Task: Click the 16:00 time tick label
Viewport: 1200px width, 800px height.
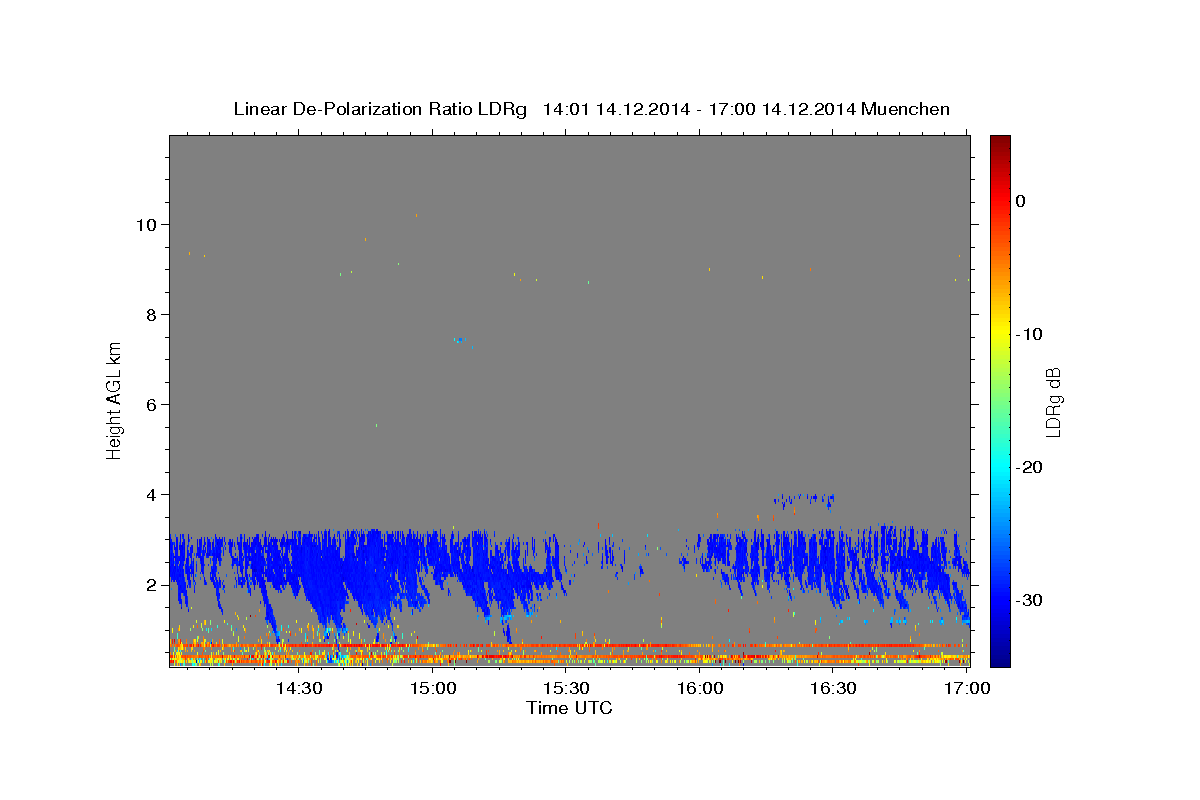Action: [700, 688]
